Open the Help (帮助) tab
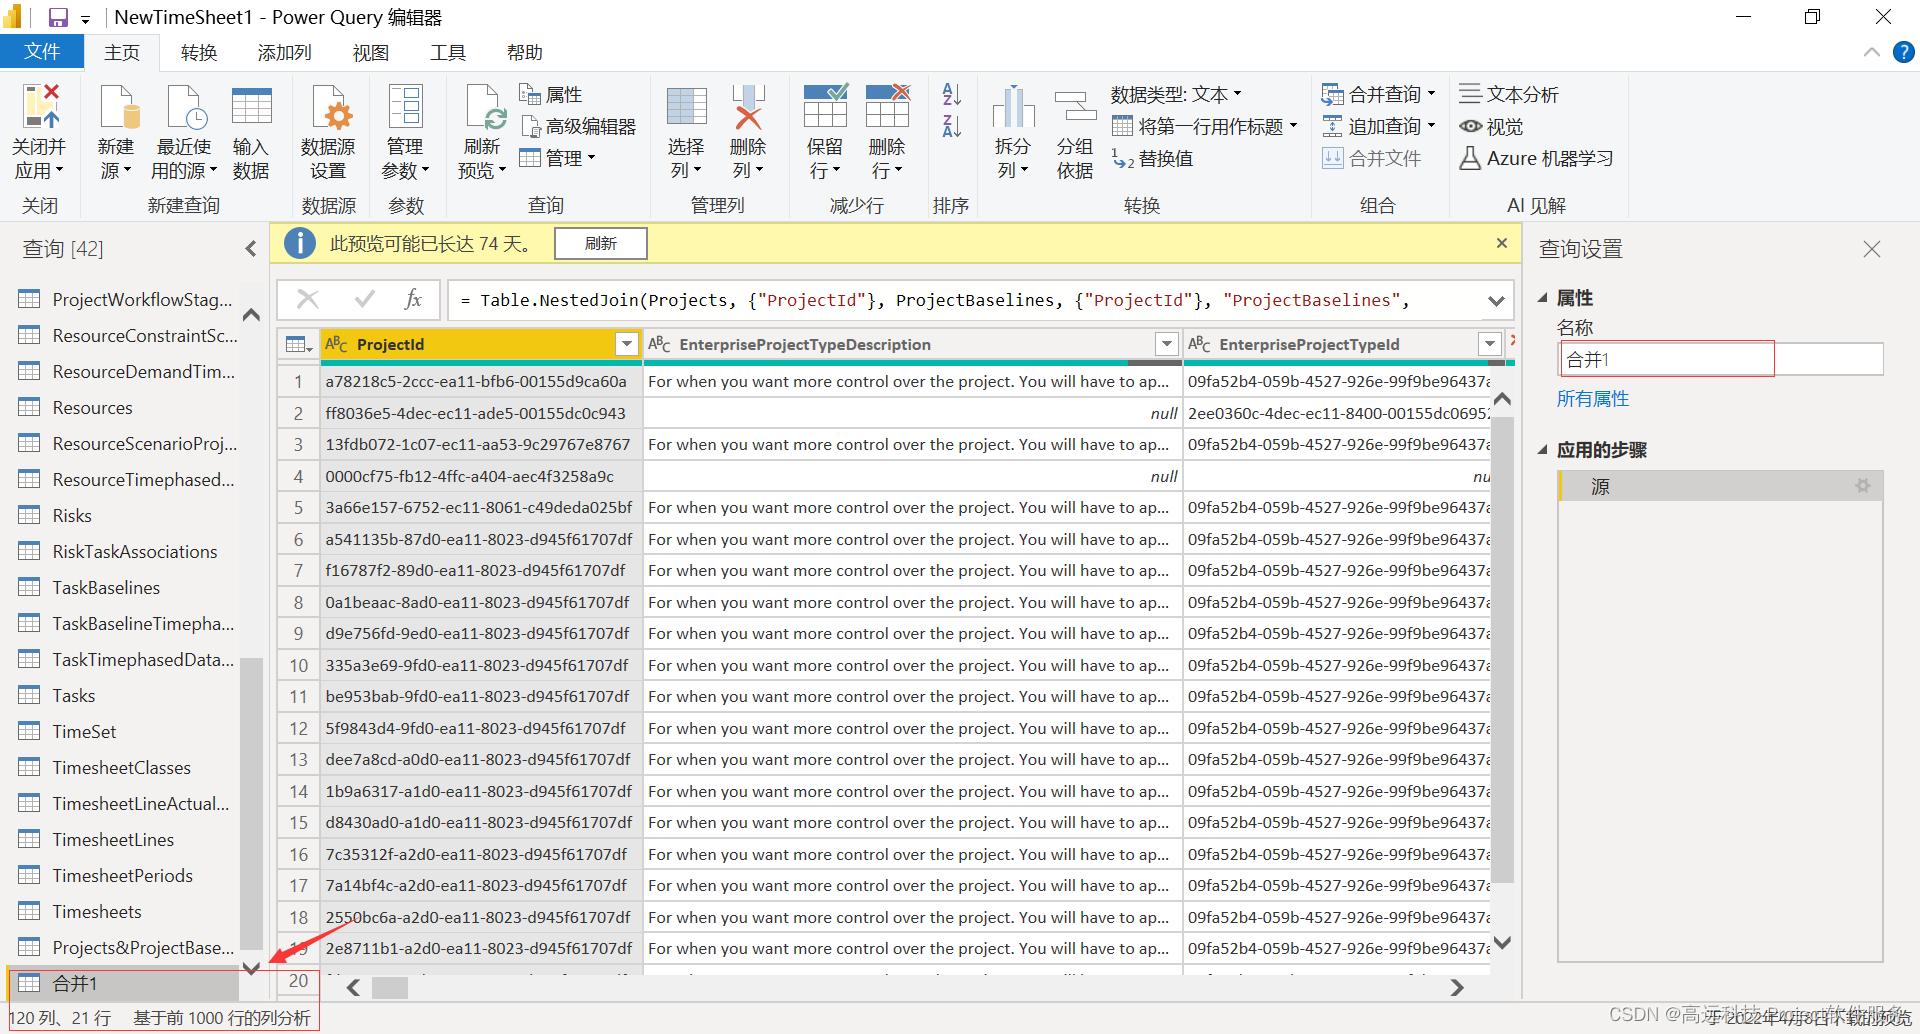The height and width of the screenshot is (1034, 1920). click(525, 52)
